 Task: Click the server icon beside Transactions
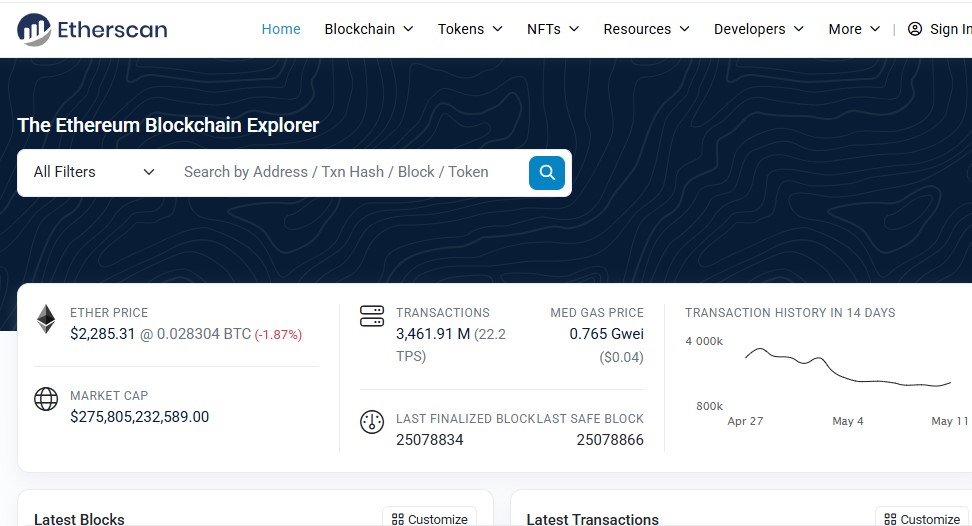372,316
